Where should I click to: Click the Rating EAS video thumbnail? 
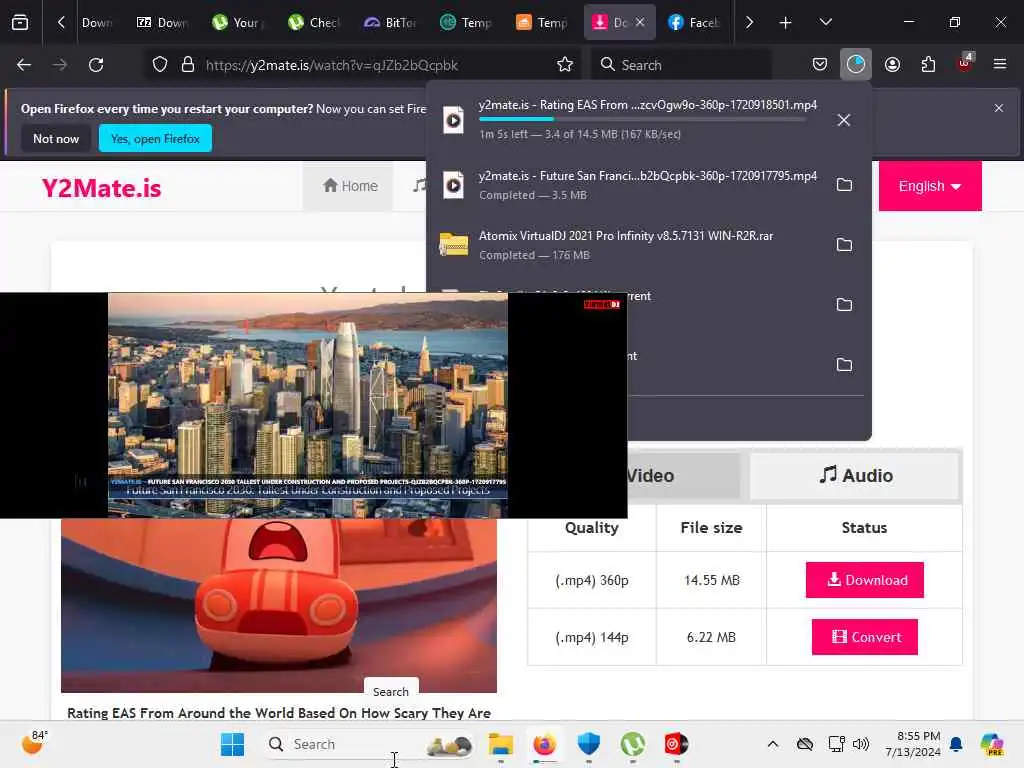pos(279,605)
